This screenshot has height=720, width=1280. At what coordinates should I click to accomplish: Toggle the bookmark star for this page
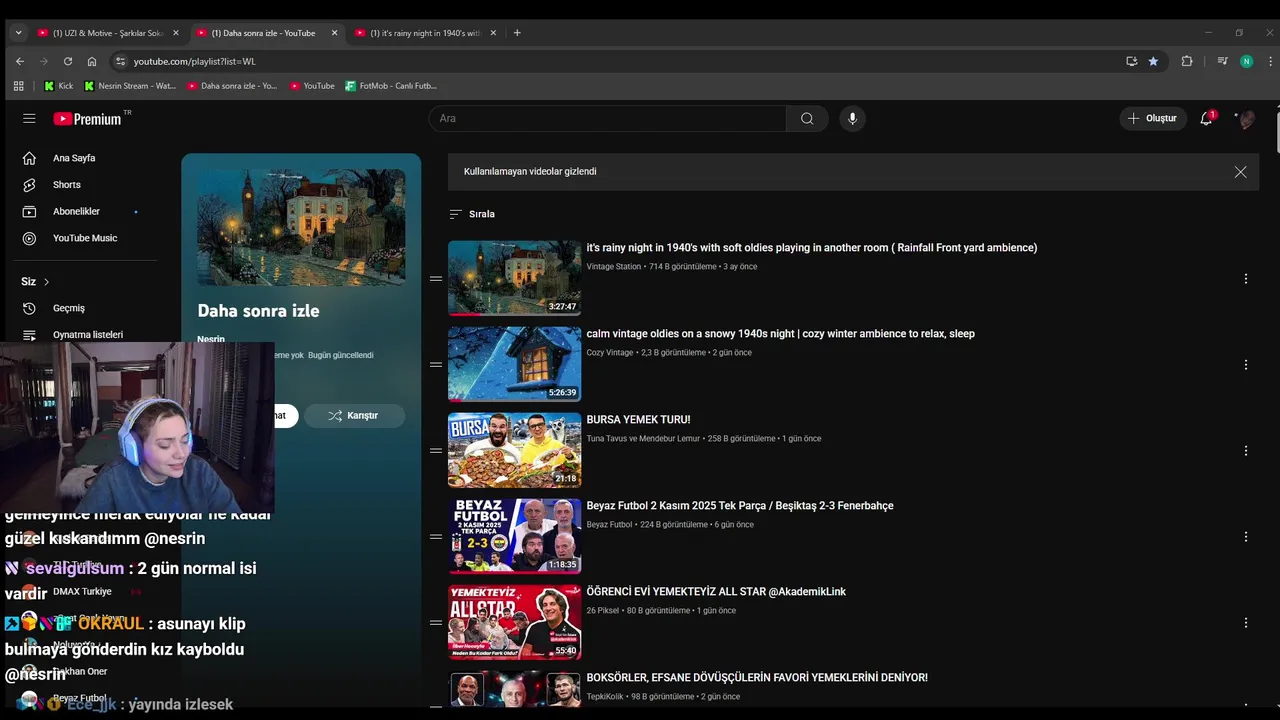pyautogui.click(x=1153, y=61)
